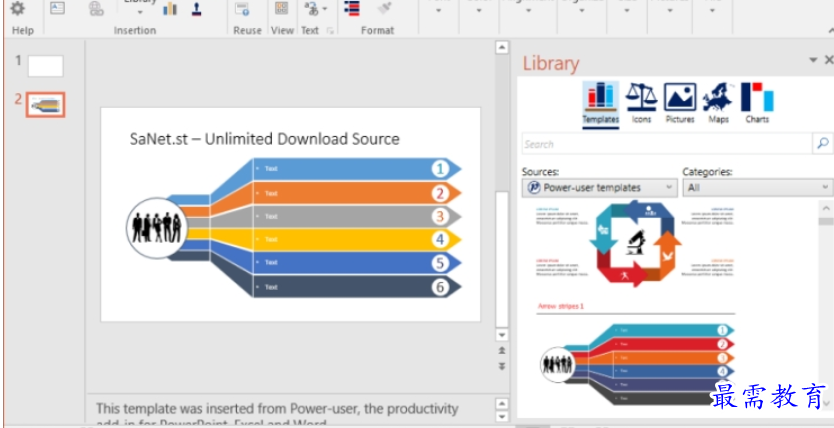Click the circular arrows cycle template

pyautogui.click(x=635, y=244)
